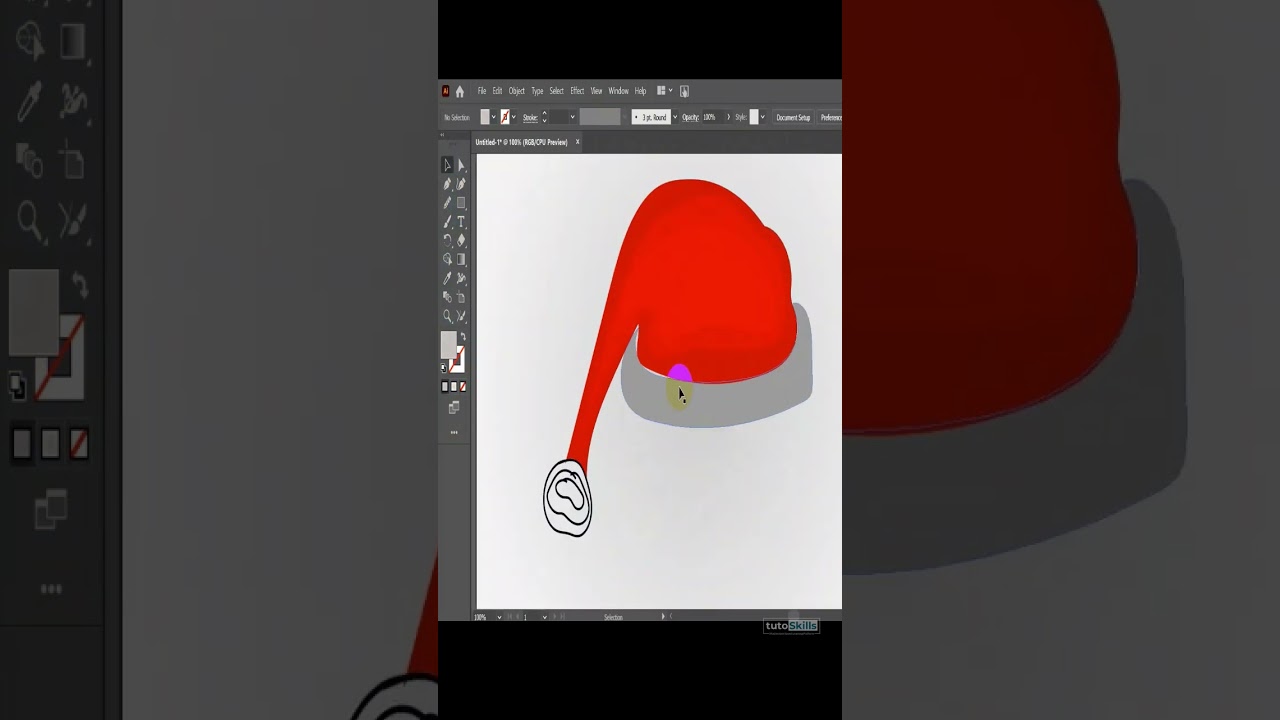The height and width of the screenshot is (720, 1280).
Task: Select the Selection tool arrow
Action: pyautogui.click(x=447, y=165)
